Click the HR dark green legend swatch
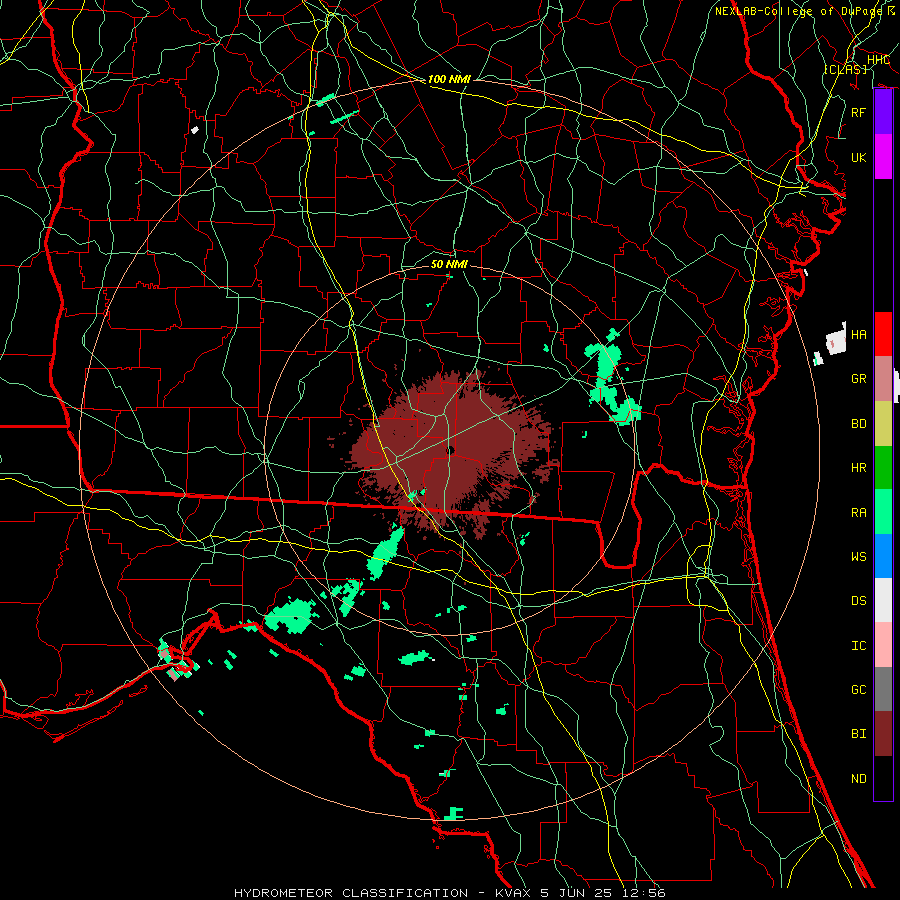 pos(883,467)
